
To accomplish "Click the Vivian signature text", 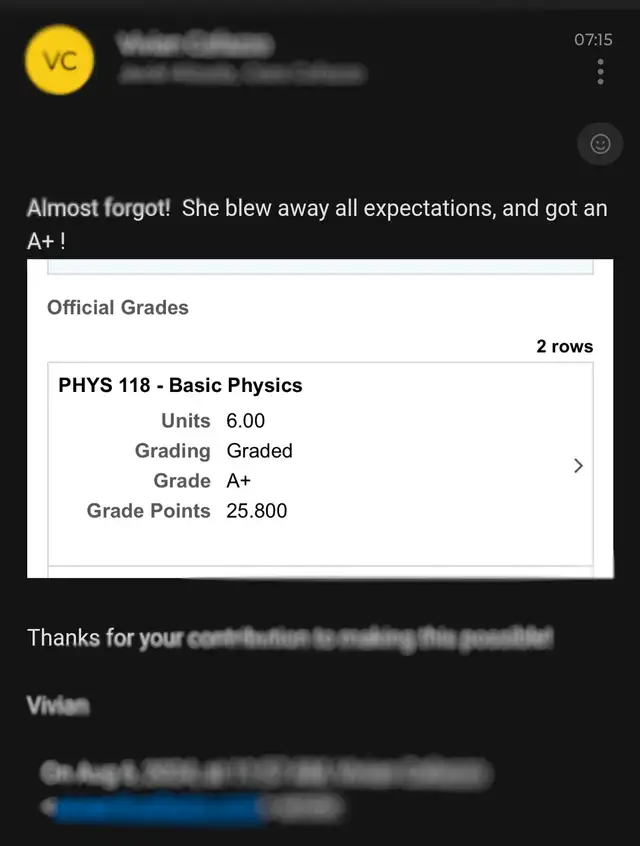I will click(58, 705).
